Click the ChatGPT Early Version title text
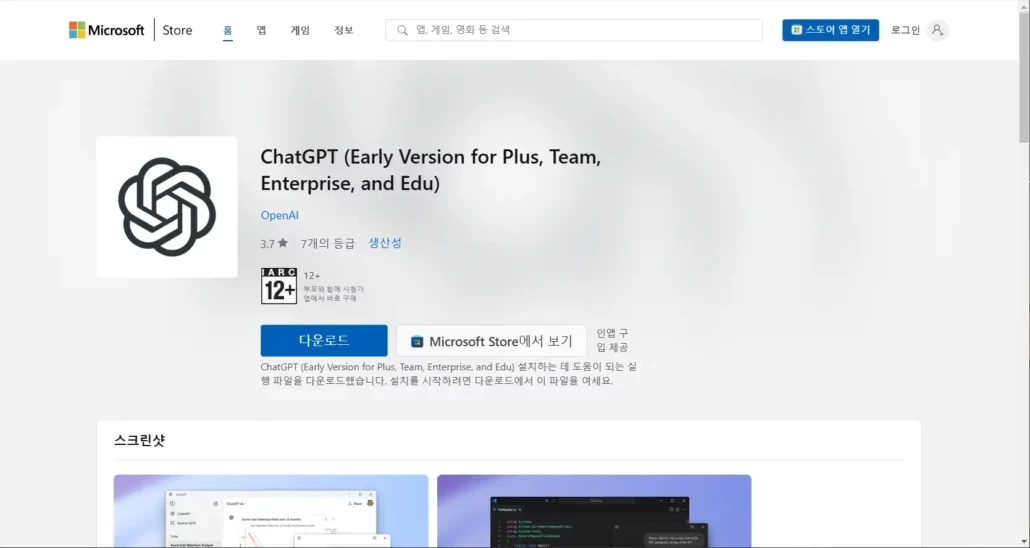 pos(431,170)
